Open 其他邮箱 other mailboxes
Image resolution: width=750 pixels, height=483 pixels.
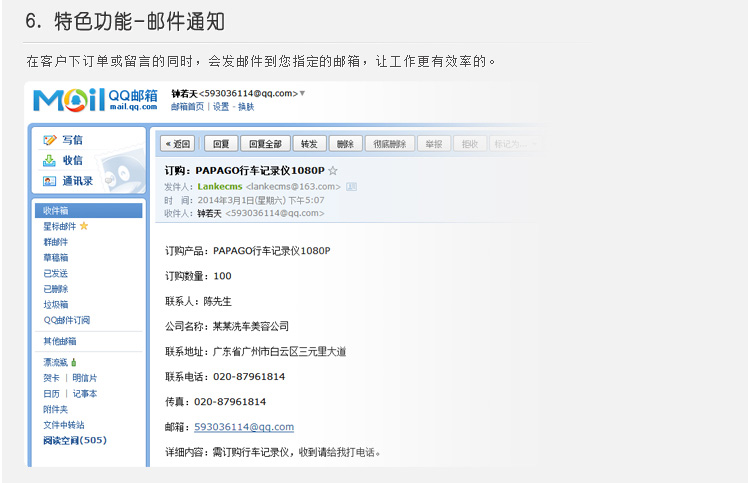point(60,341)
